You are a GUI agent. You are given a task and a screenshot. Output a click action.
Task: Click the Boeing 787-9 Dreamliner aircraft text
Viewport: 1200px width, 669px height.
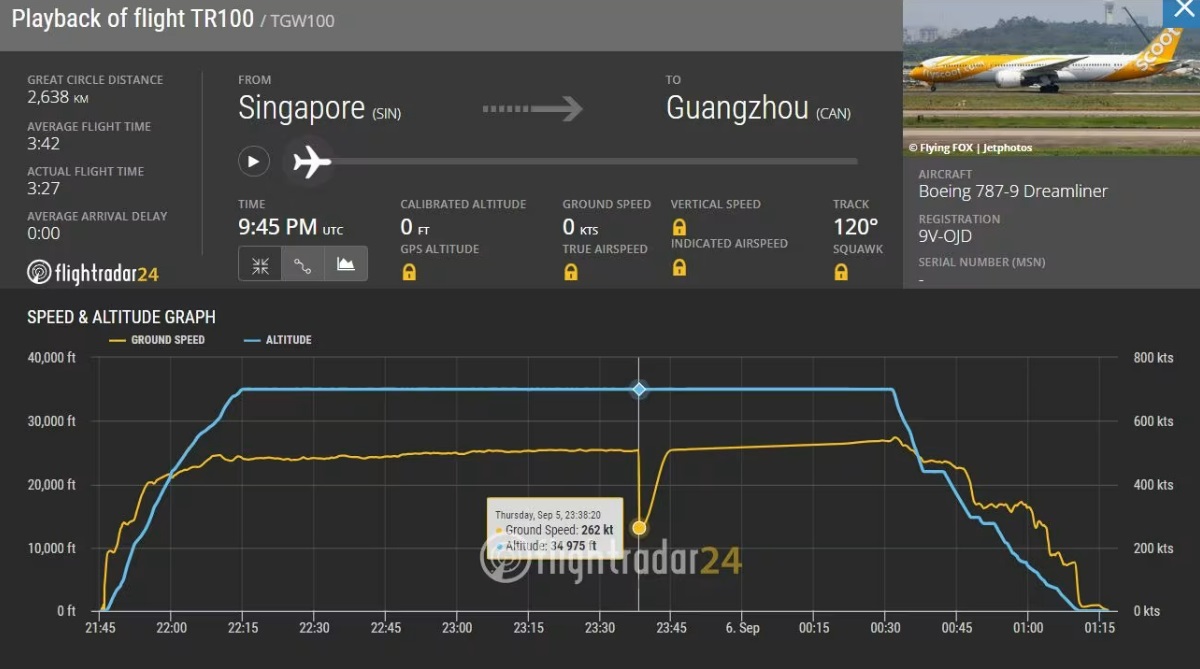tap(1013, 191)
